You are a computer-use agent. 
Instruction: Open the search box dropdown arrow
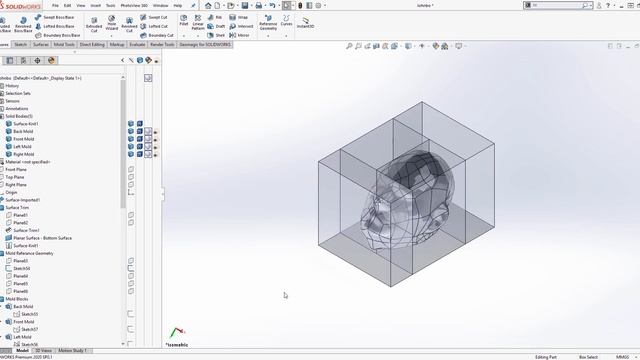591,6
